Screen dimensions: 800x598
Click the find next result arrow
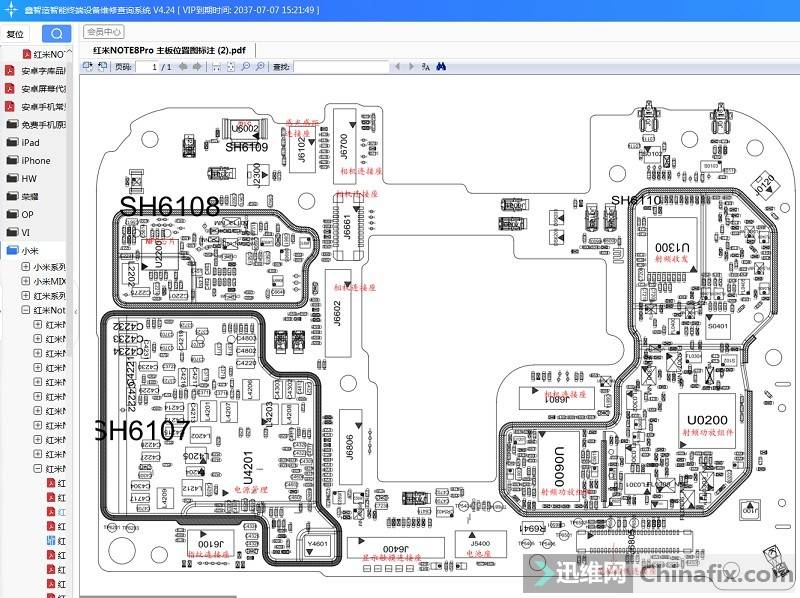(x=411, y=67)
